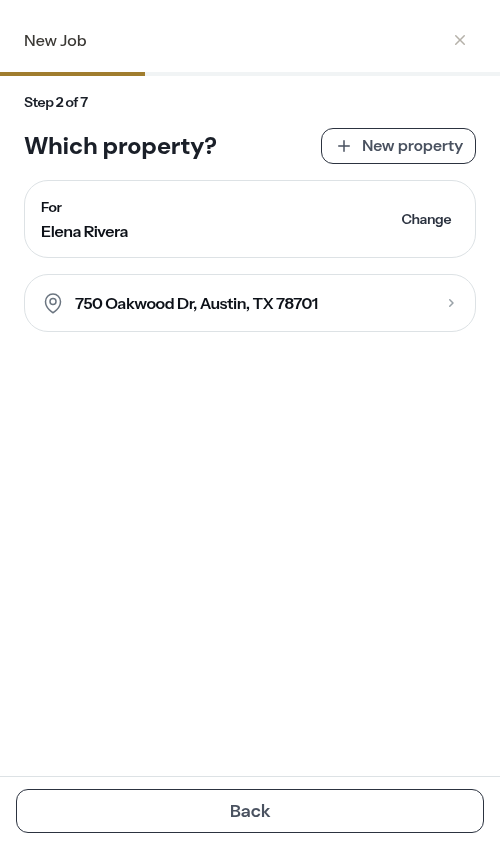Viewport: 500px width, 845px height.
Task: Add a New property
Action: (x=398, y=146)
